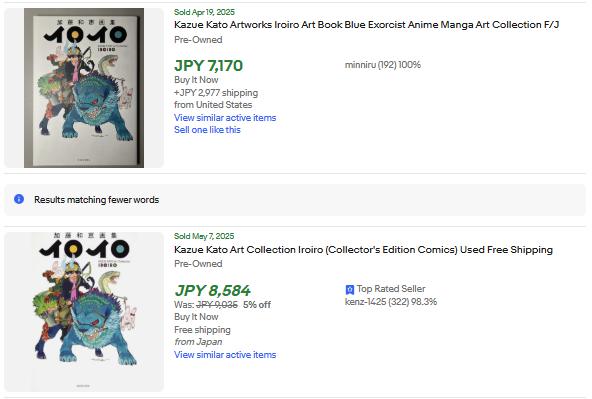This screenshot has height=399, width=592.
Task: Click the 'Results matching fewer words' notice
Action: click(x=295, y=200)
